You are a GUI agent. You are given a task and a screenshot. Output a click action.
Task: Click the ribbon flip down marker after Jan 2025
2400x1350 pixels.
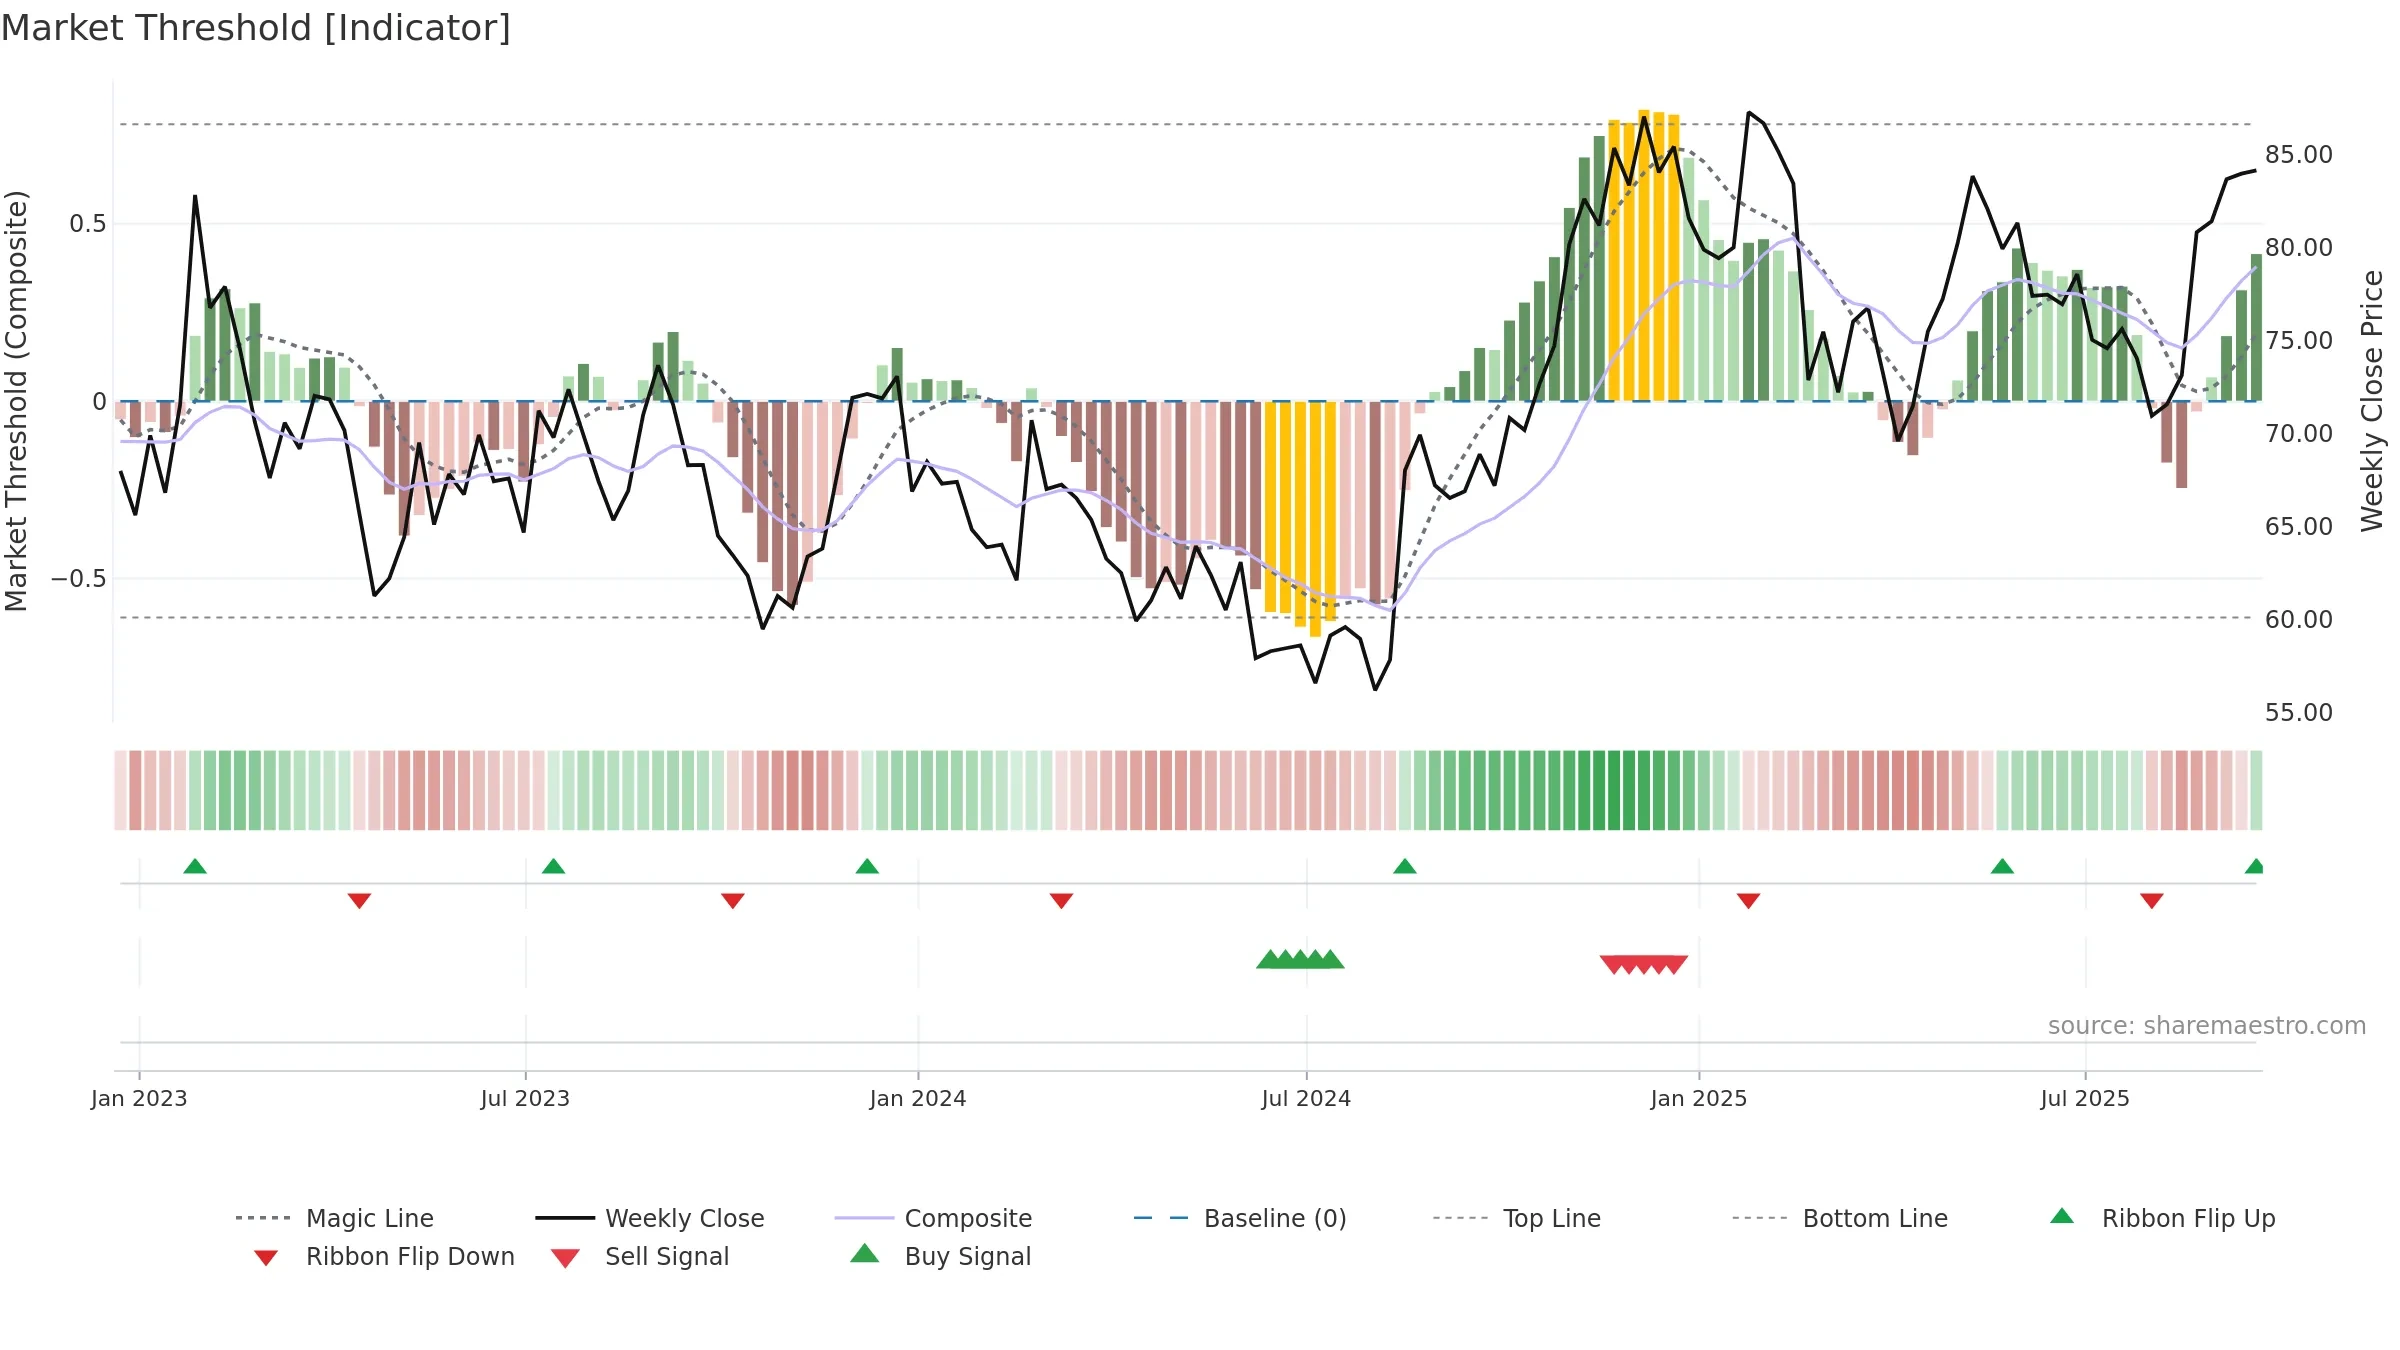click(x=1749, y=901)
